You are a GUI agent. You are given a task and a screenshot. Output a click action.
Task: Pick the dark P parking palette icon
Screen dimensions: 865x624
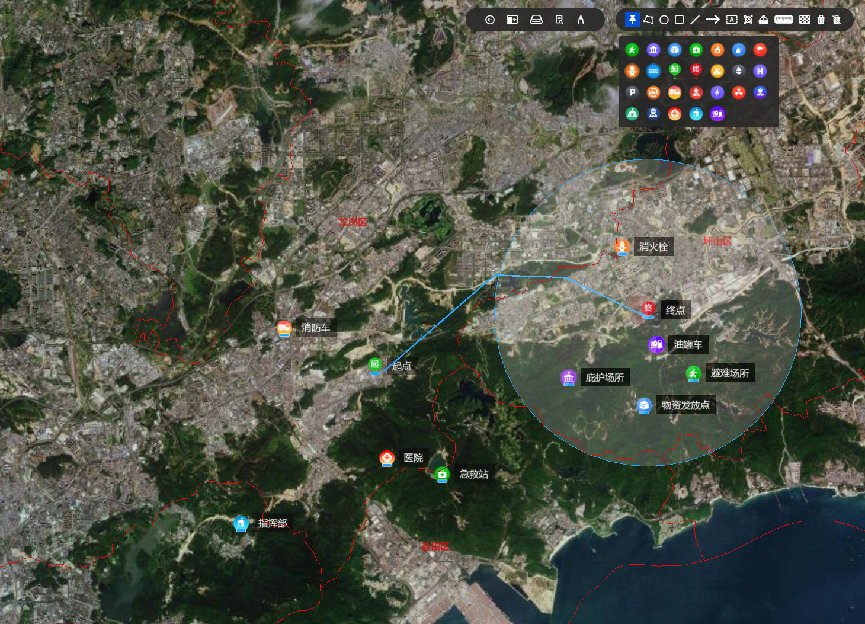(632, 93)
